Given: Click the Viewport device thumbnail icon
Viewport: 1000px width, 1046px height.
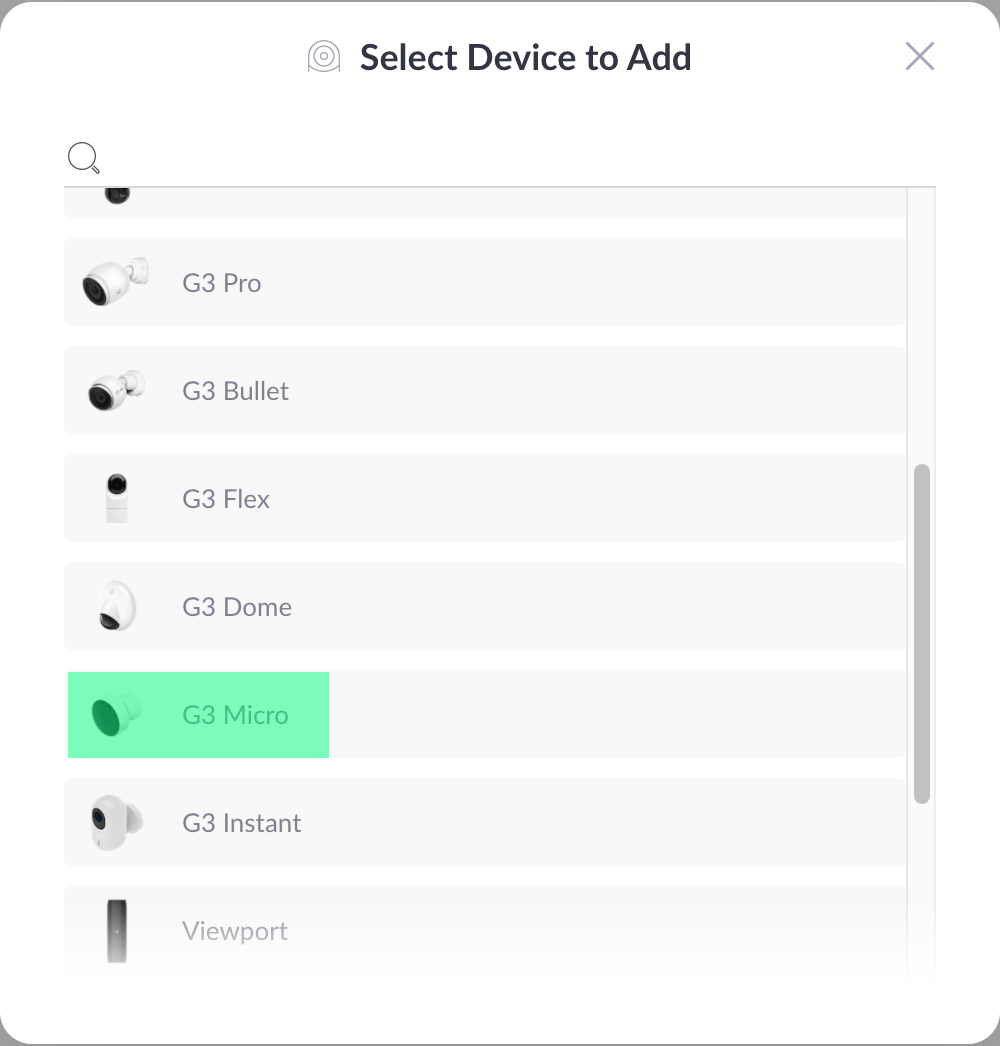Looking at the screenshot, I should tap(116, 930).
